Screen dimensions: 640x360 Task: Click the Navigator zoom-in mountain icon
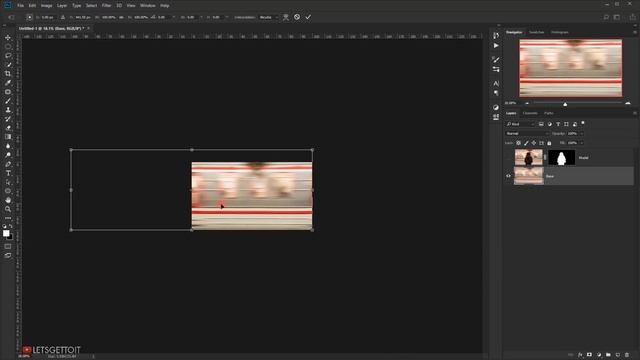pos(628,103)
